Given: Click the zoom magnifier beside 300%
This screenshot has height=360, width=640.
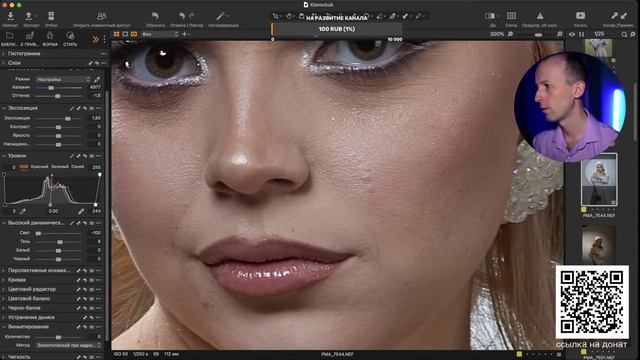Looking at the screenshot, I should (x=510, y=34).
